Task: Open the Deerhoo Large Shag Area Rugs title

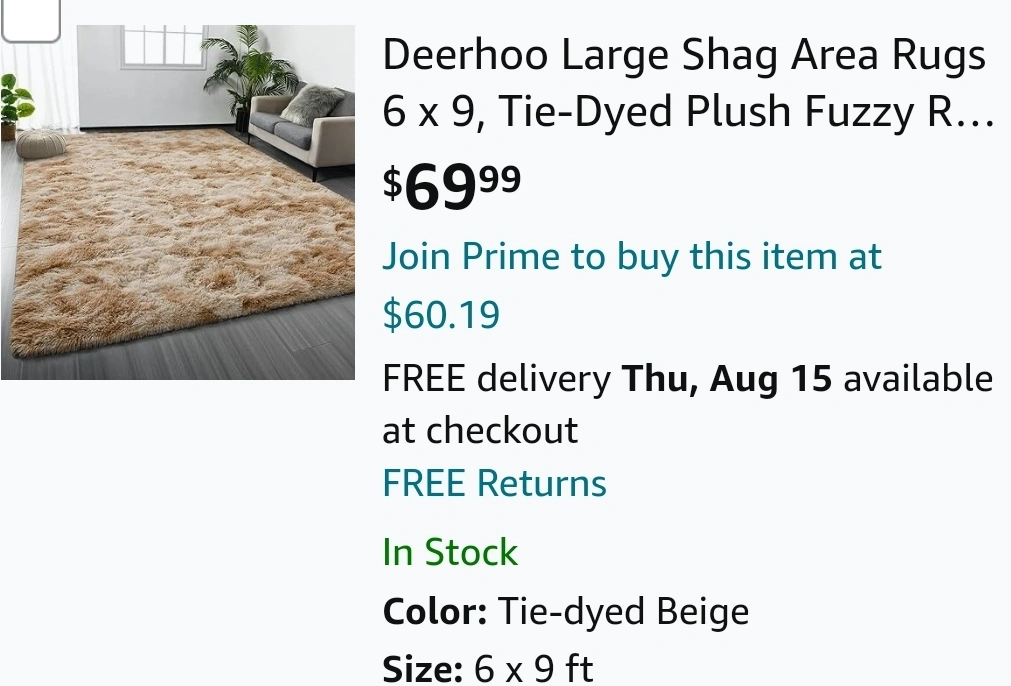Action: (x=684, y=57)
